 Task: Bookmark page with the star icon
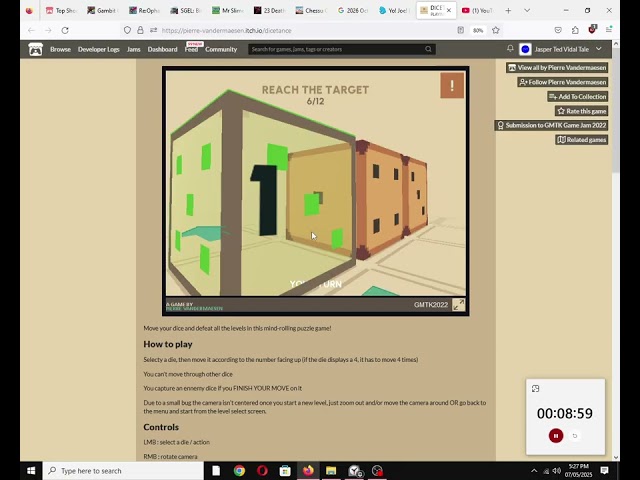(496, 30)
